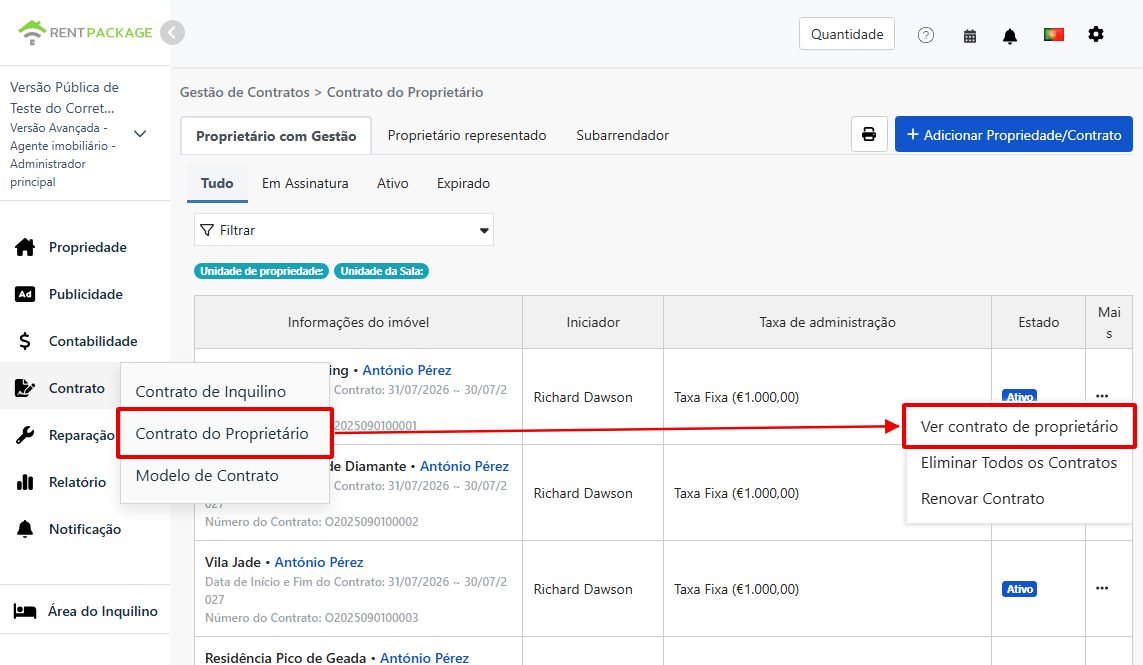The height and width of the screenshot is (665, 1143).
Task: Click Informações do imóvel column header
Action: pos(358,322)
